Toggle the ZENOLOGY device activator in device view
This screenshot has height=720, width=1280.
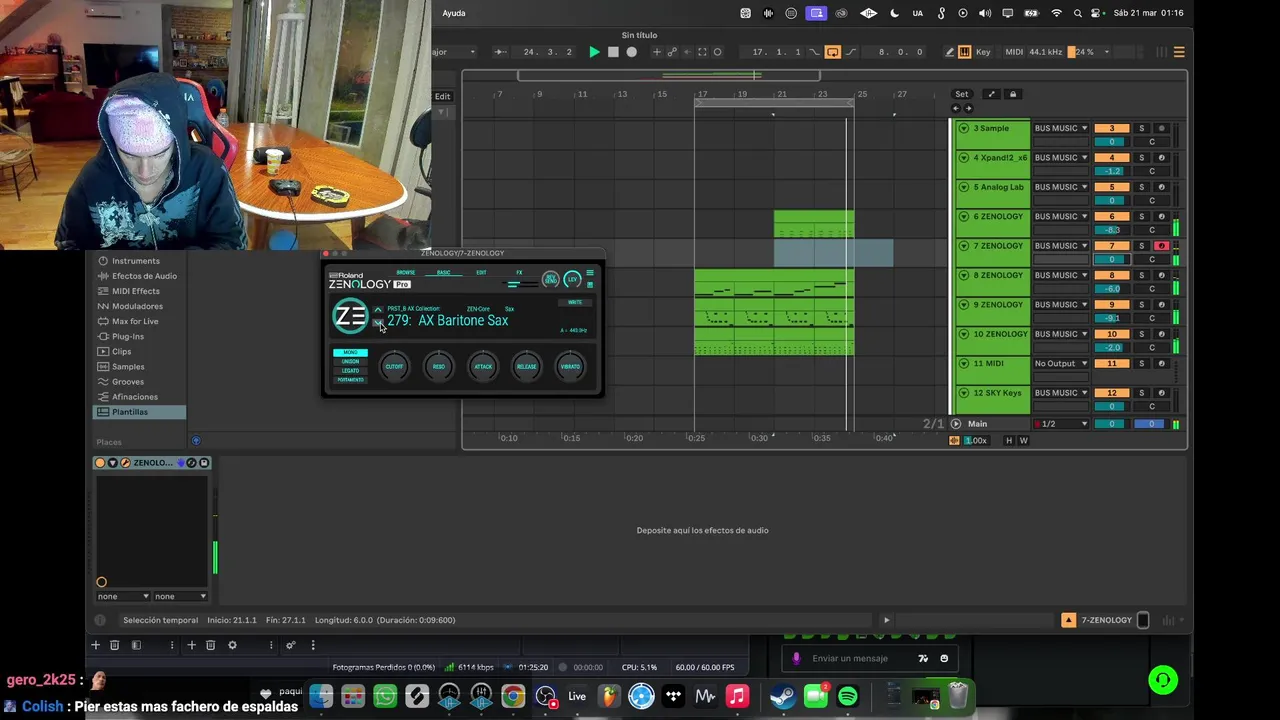coord(100,463)
